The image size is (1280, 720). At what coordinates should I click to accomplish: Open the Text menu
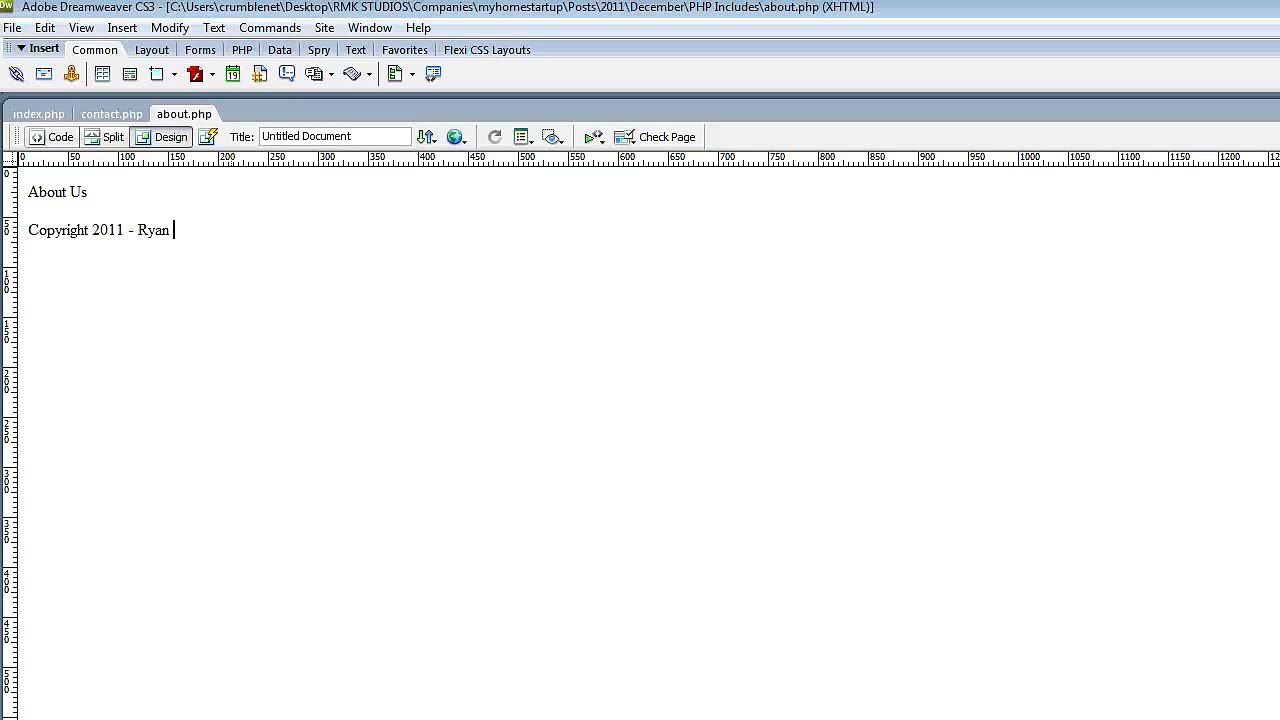click(214, 28)
